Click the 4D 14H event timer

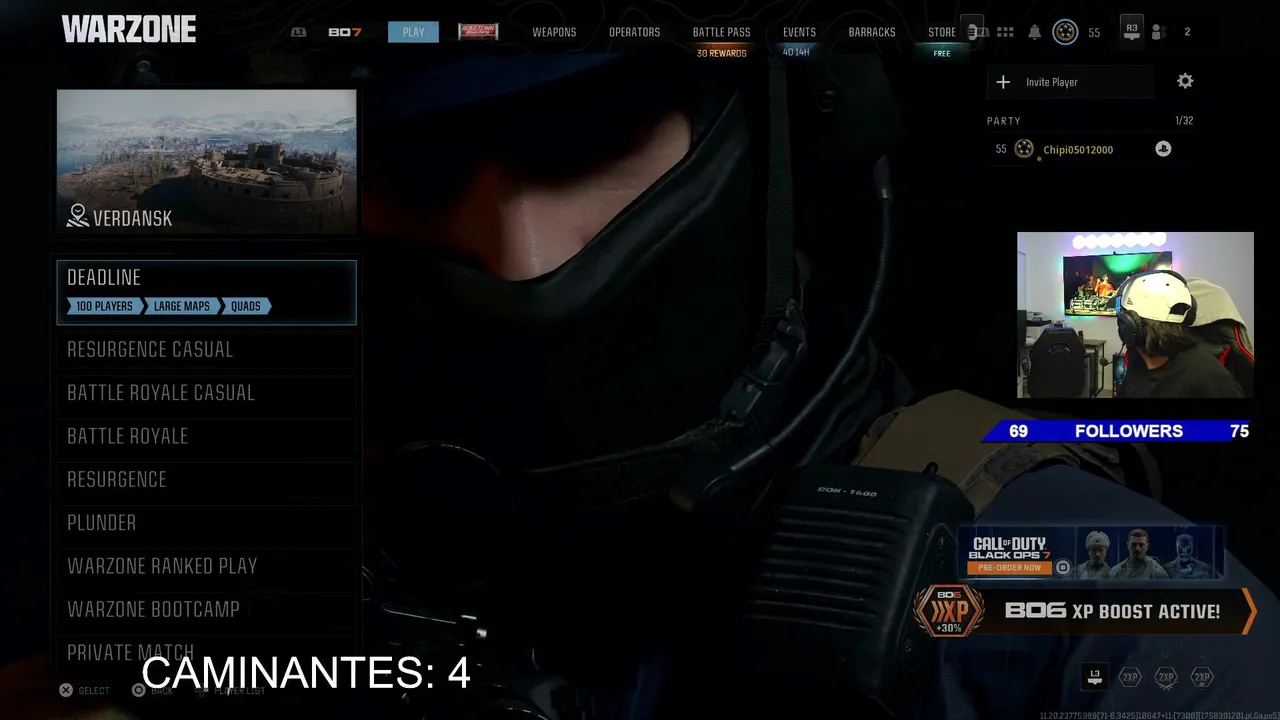tap(796, 52)
